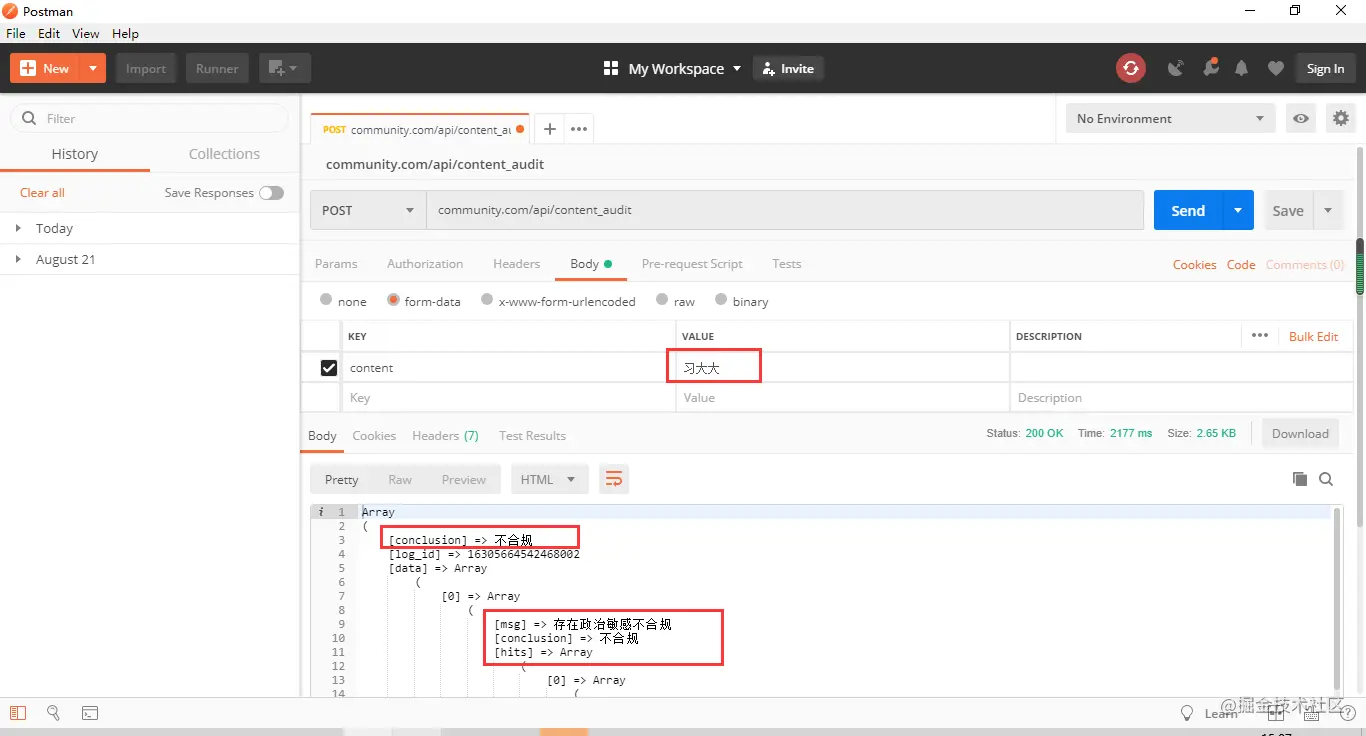1366x736 pixels.
Task: Select the binary body radio button
Action: [720, 299]
